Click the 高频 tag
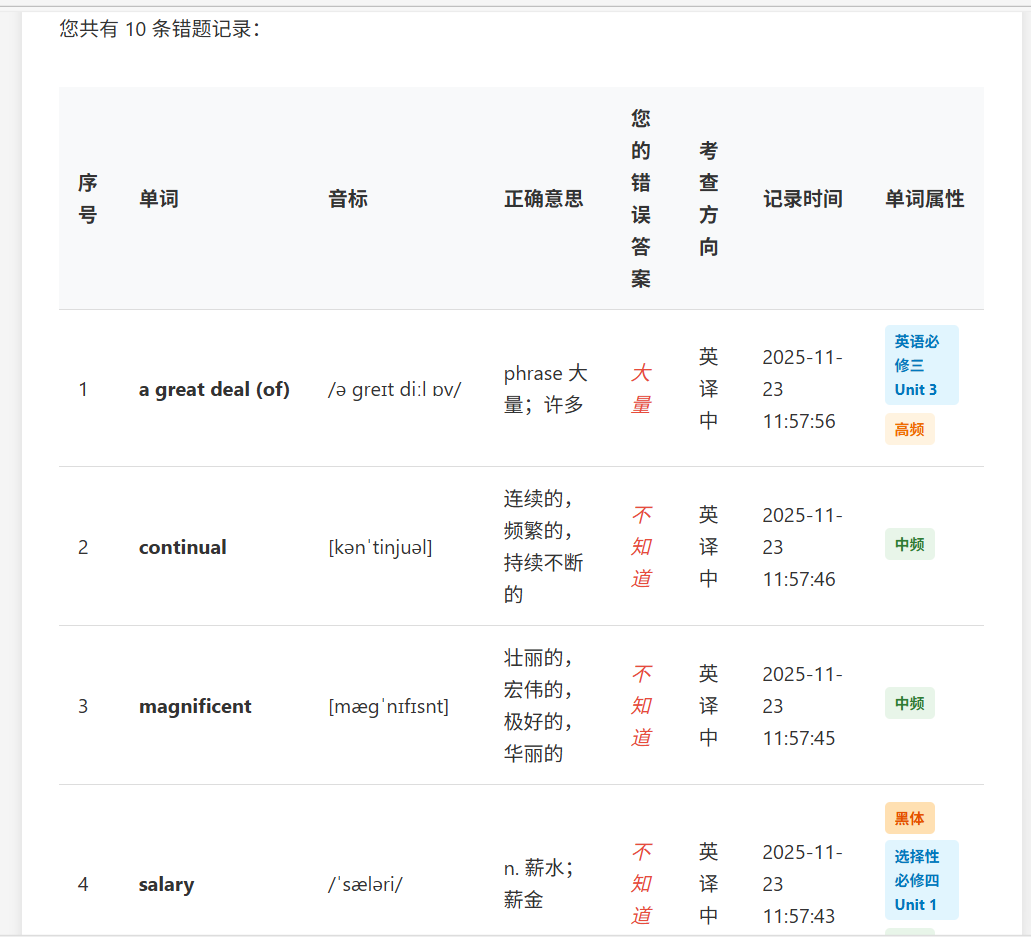Screen dimensions: 1031x937 (x=909, y=429)
